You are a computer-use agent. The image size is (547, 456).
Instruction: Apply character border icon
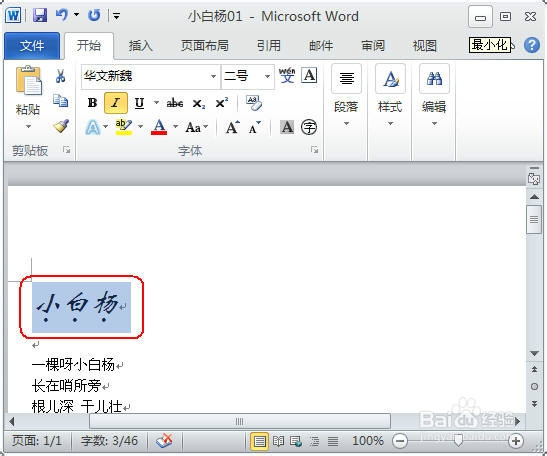[x=309, y=75]
